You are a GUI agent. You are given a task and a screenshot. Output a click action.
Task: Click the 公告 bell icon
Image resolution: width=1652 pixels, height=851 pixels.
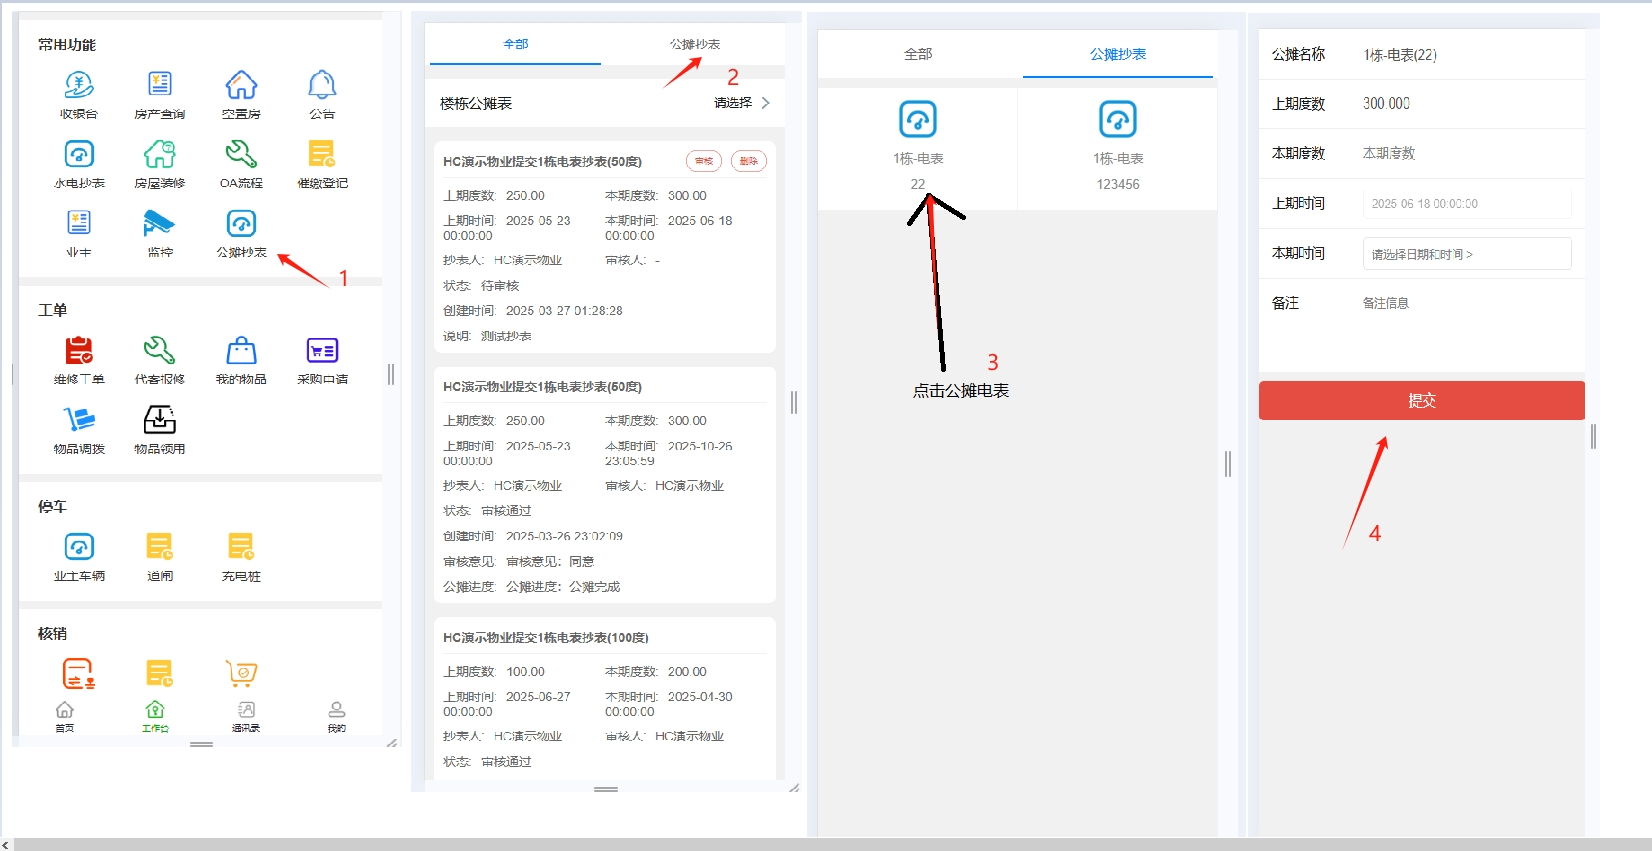coord(322,87)
